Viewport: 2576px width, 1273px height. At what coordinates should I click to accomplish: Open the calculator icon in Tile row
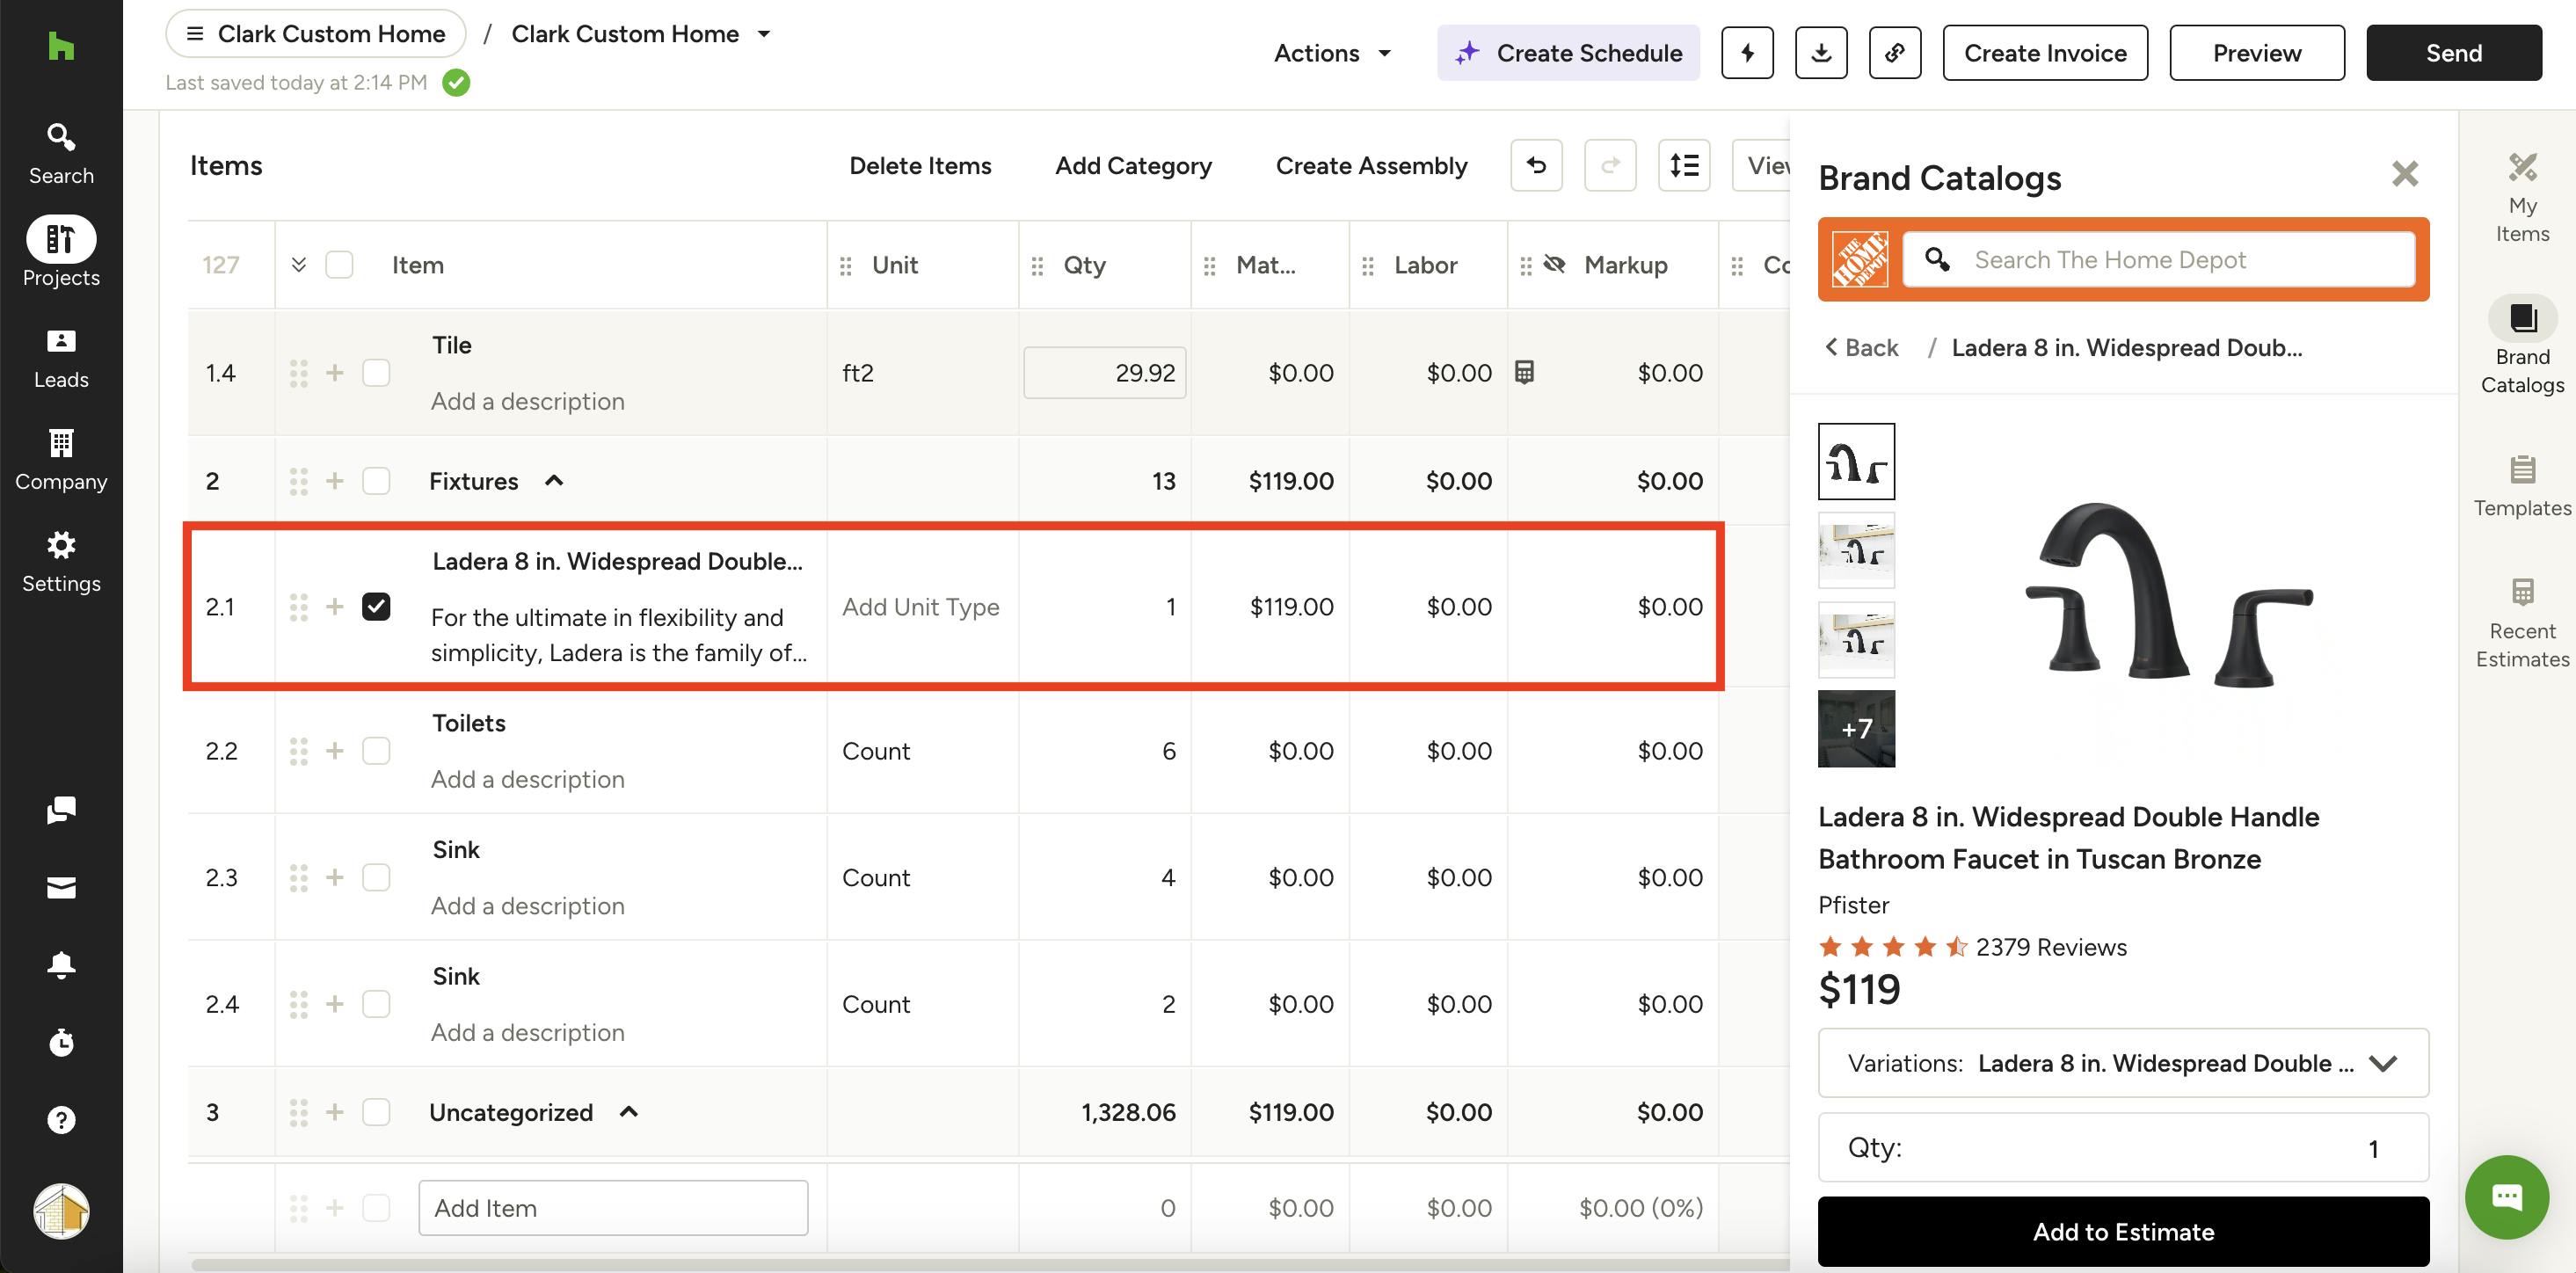click(x=1524, y=372)
